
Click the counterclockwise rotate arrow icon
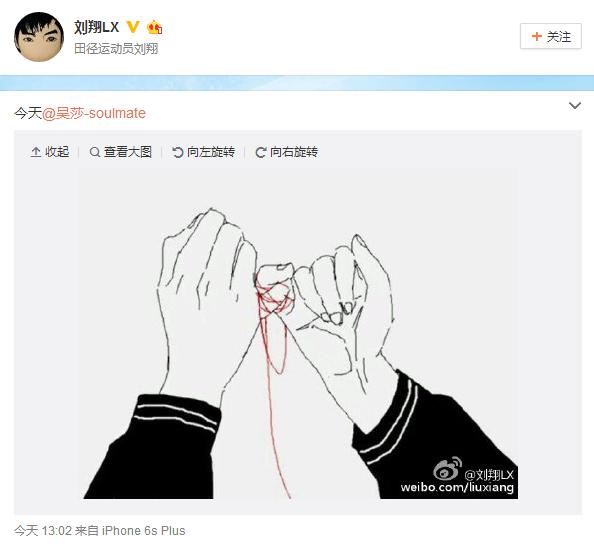[178, 152]
